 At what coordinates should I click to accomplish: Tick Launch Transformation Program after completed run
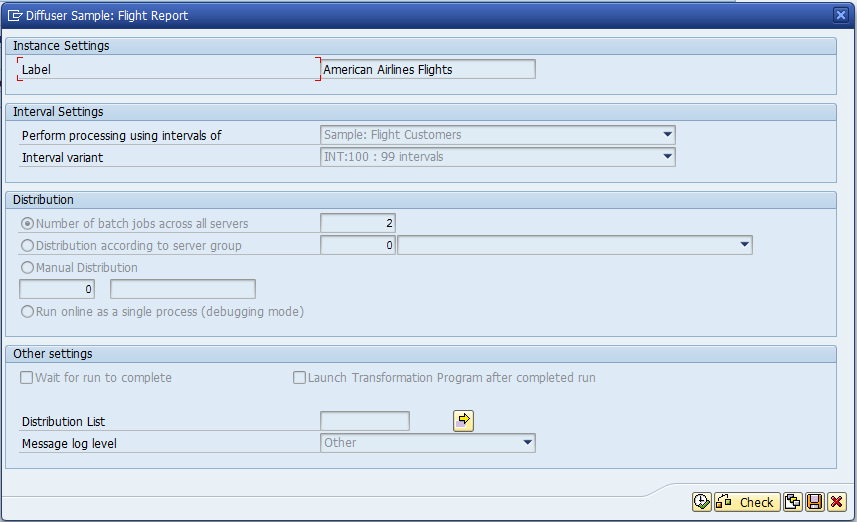click(x=299, y=378)
